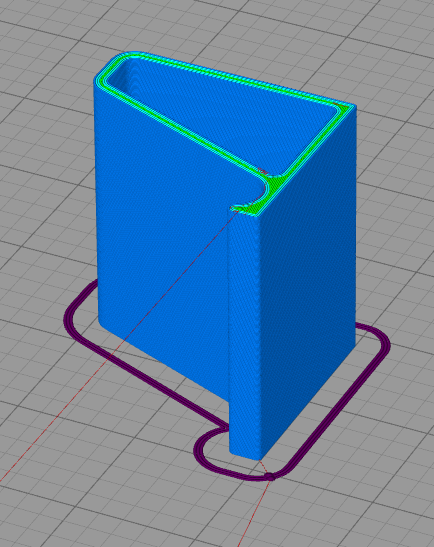Click the long straight skirt segment on front-left
This screenshot has width=434, height=547.
pos(147,377)
